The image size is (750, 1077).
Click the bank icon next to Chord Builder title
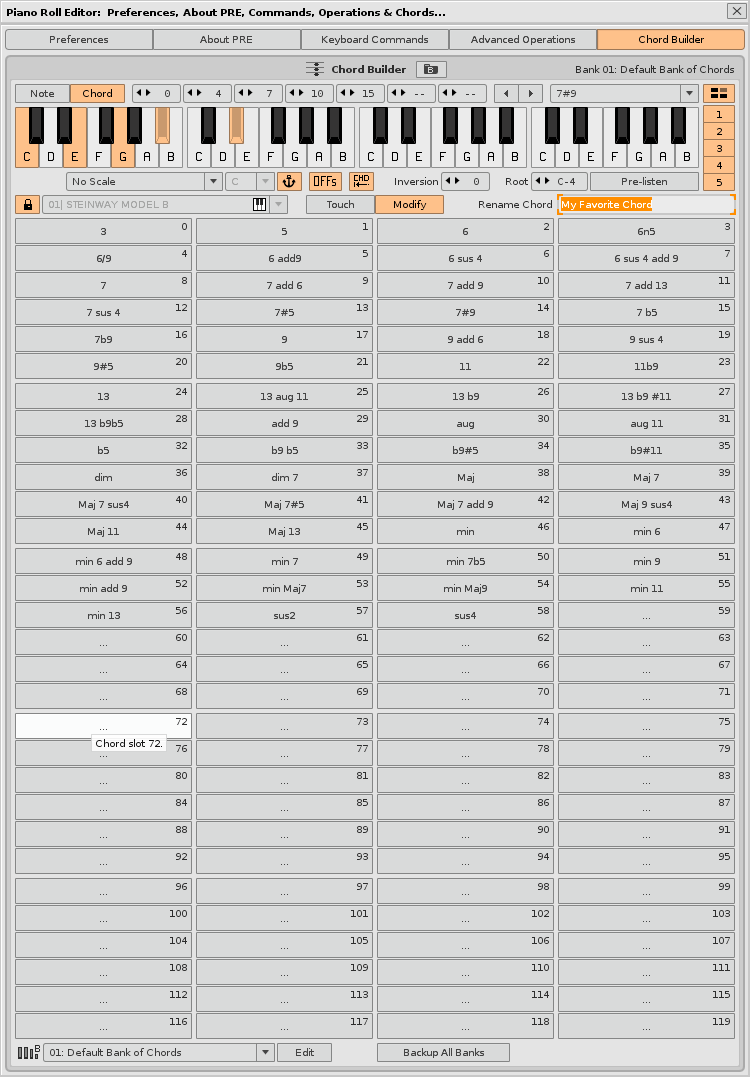(x=431, y=69)
